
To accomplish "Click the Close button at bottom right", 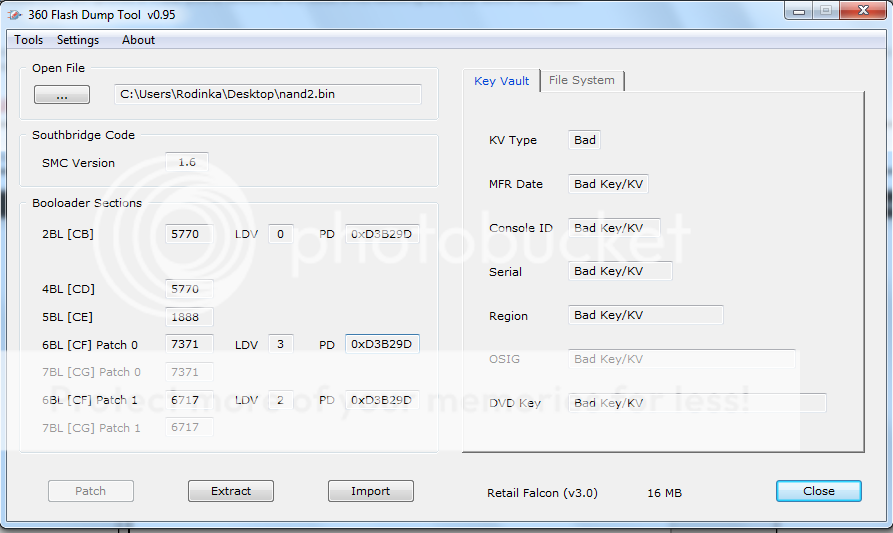I will [818, 491].
